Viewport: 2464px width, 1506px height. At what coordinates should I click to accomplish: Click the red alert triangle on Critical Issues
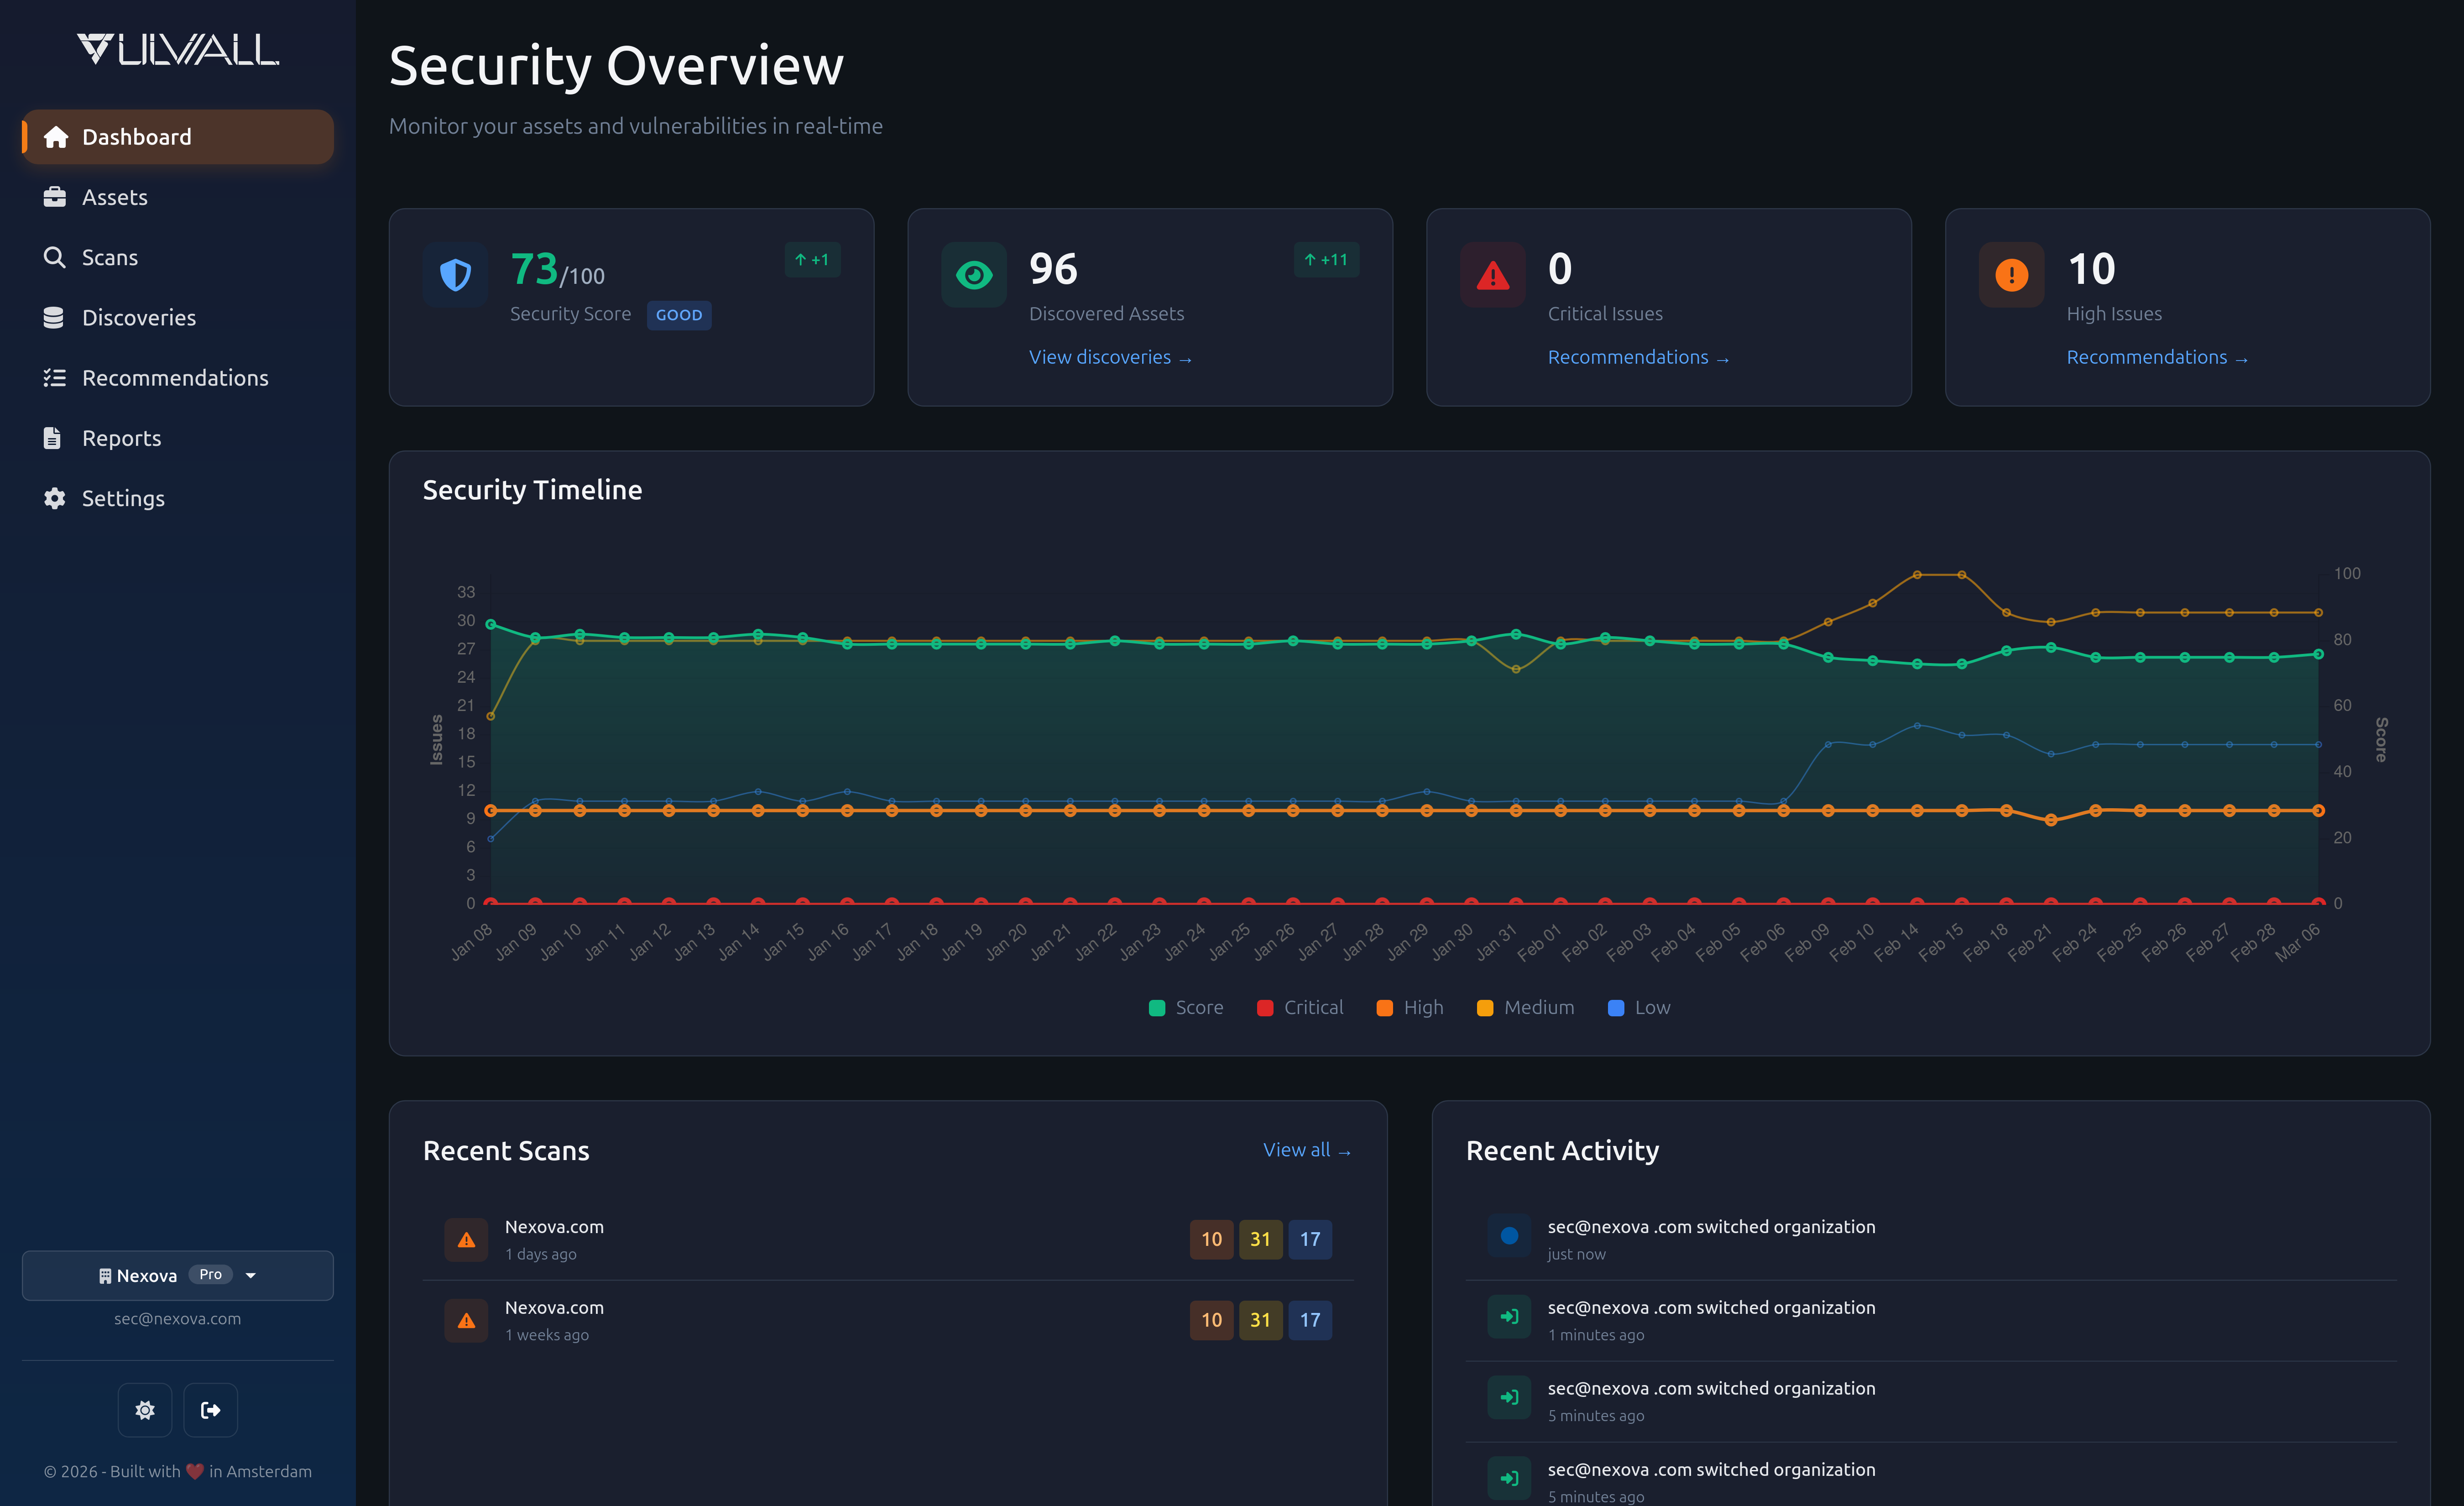[x=1492, y=275]
